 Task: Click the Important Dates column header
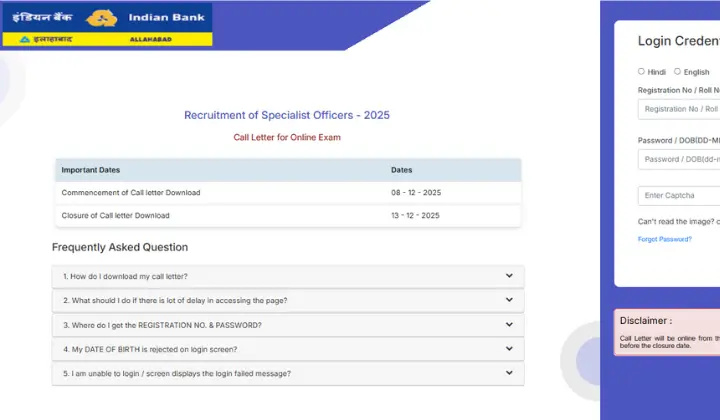91,170
